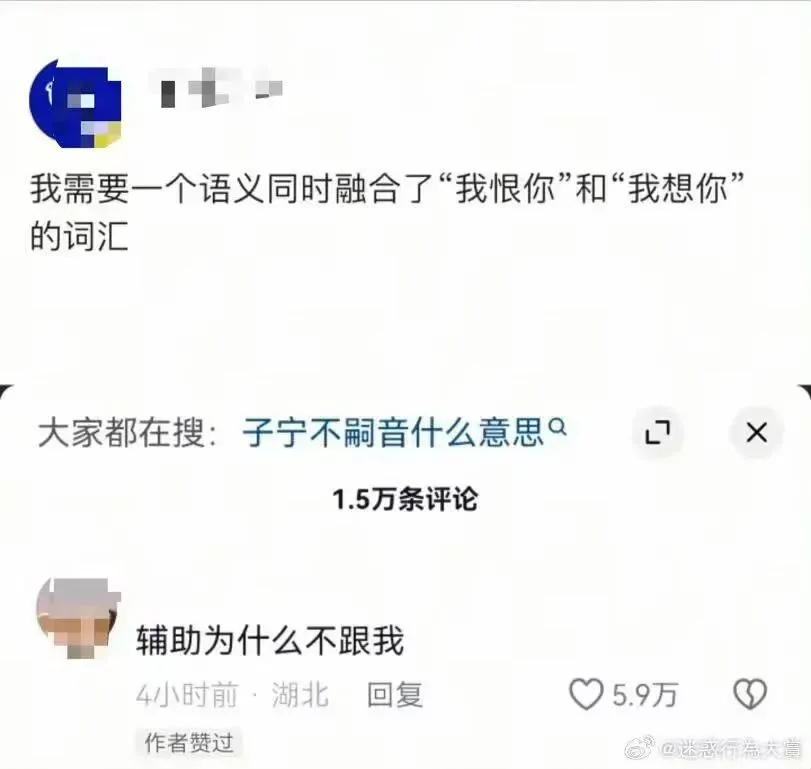
Task: Click the 作者赞过 badge
Action: click(x=189, y=743)
